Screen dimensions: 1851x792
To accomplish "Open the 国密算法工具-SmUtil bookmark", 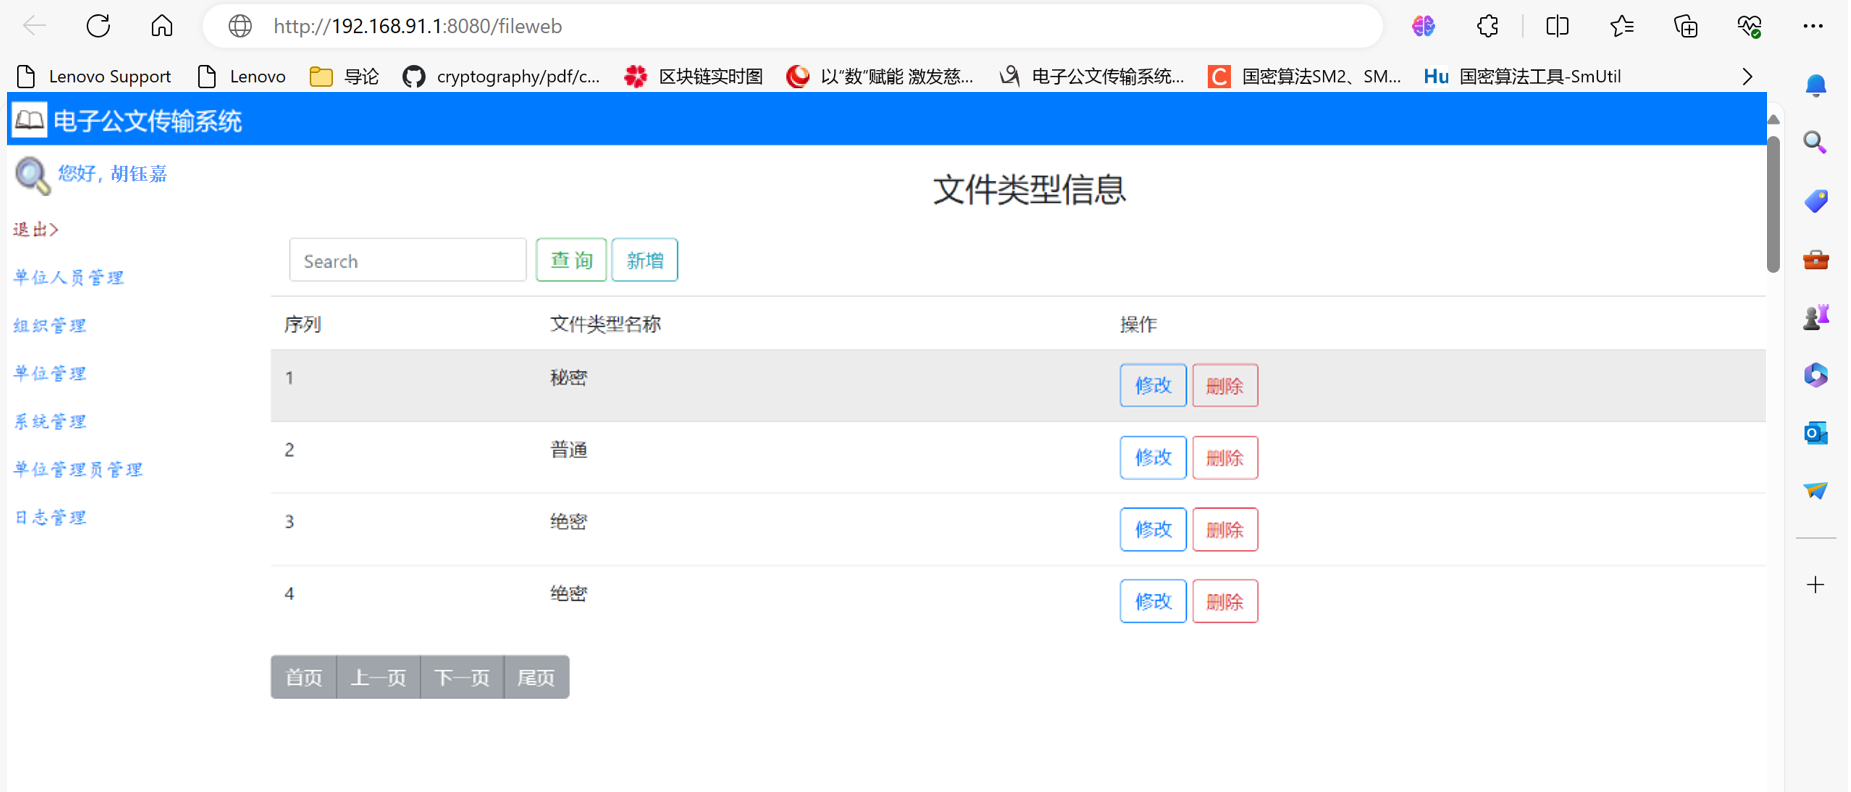I will pos(1523,76).
